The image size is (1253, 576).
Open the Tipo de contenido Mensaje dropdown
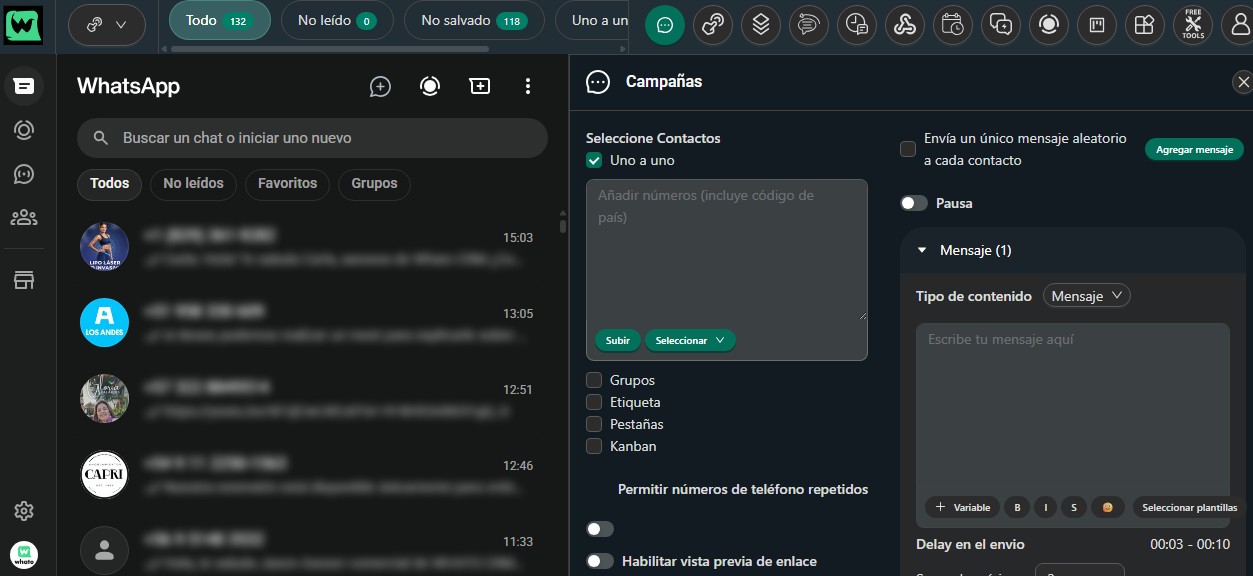(x=1087, y=296)
